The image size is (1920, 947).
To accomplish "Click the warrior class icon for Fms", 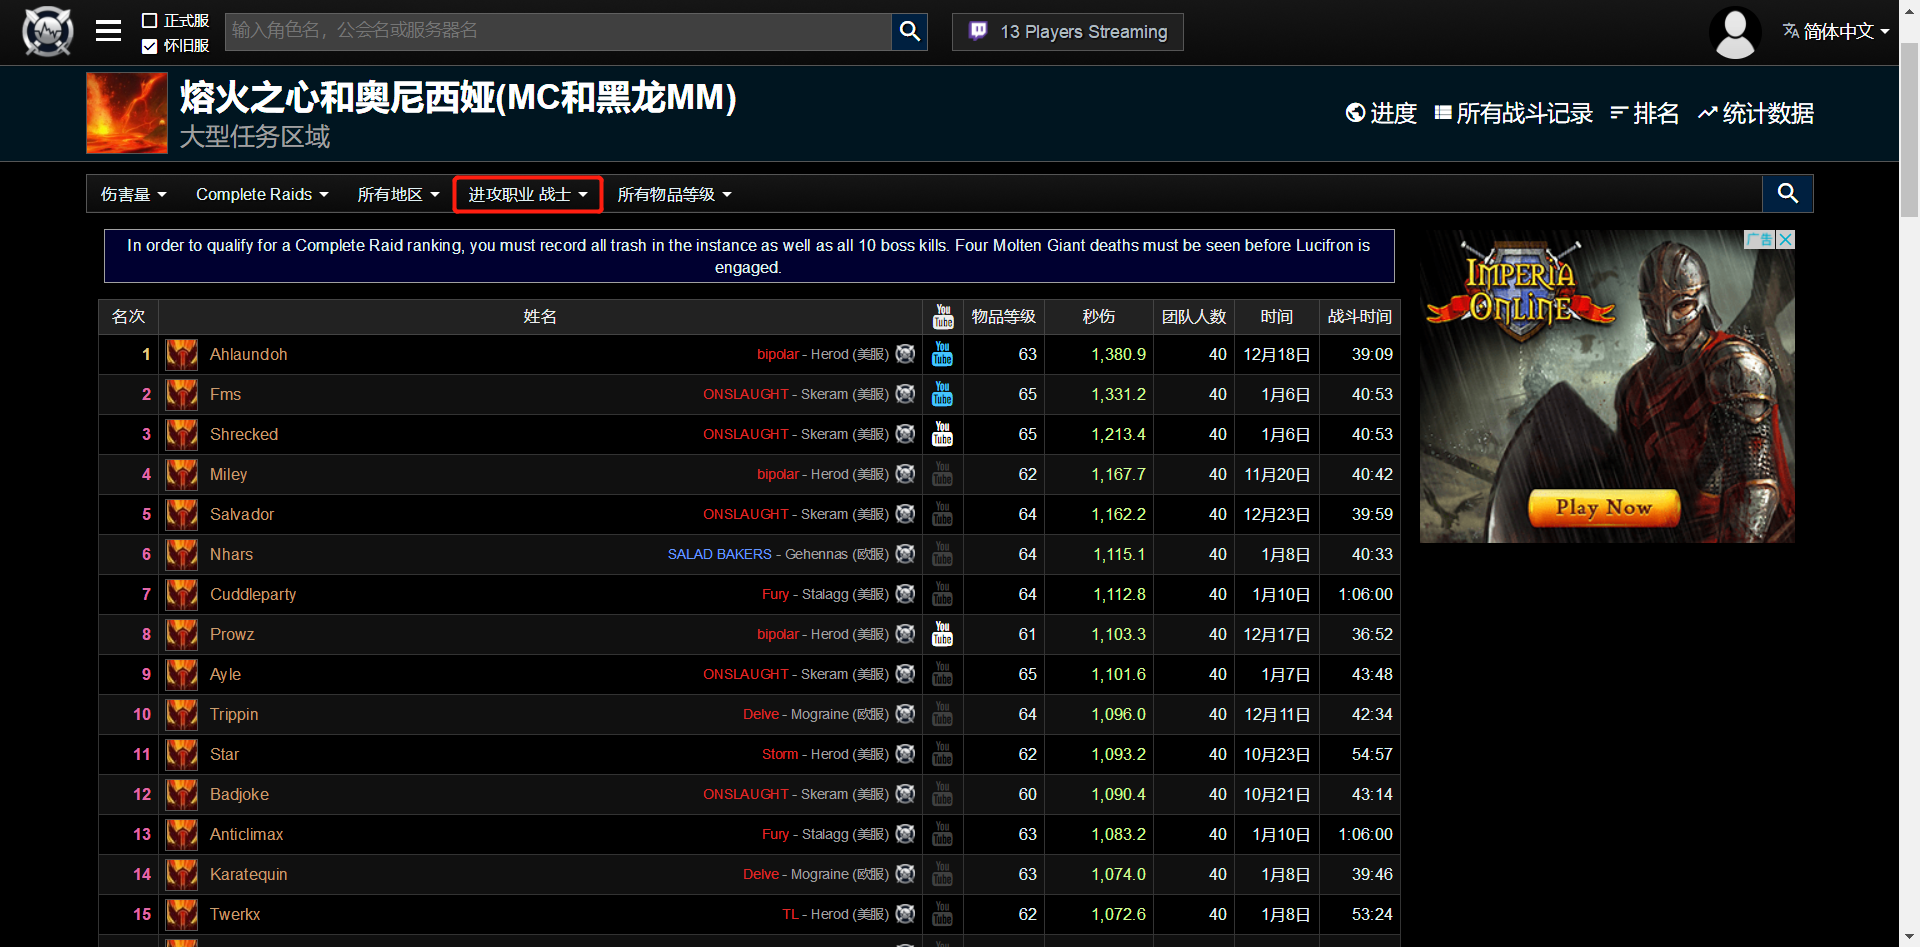I will point(182,395).
